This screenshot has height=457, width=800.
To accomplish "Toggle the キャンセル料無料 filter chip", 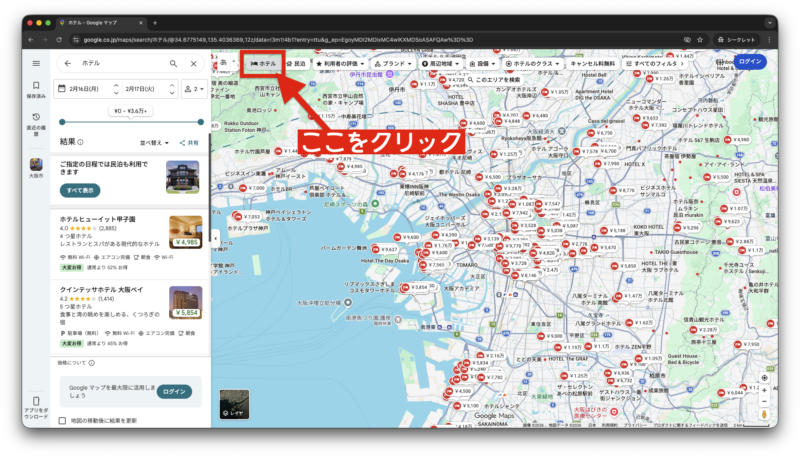I will click(592, 63).
